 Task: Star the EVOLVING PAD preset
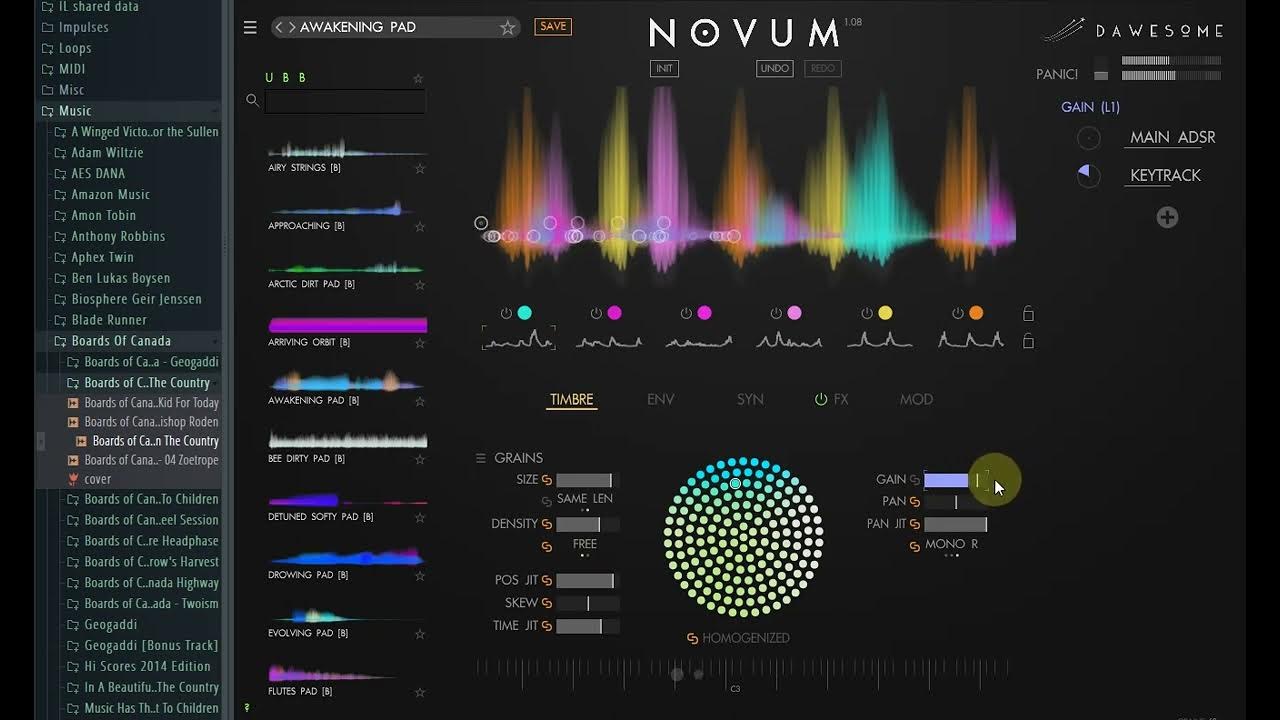click(420, 633)
